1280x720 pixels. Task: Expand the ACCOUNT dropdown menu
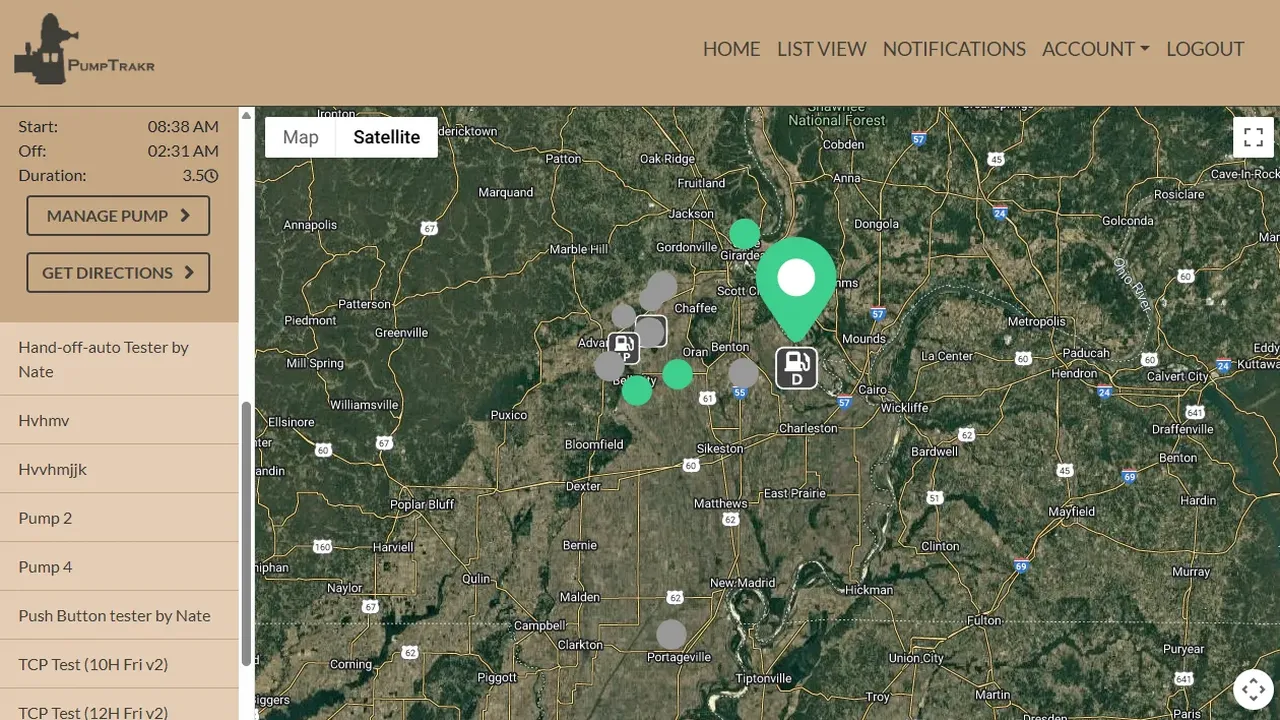pyautogui.click(x=1095, y=49)
